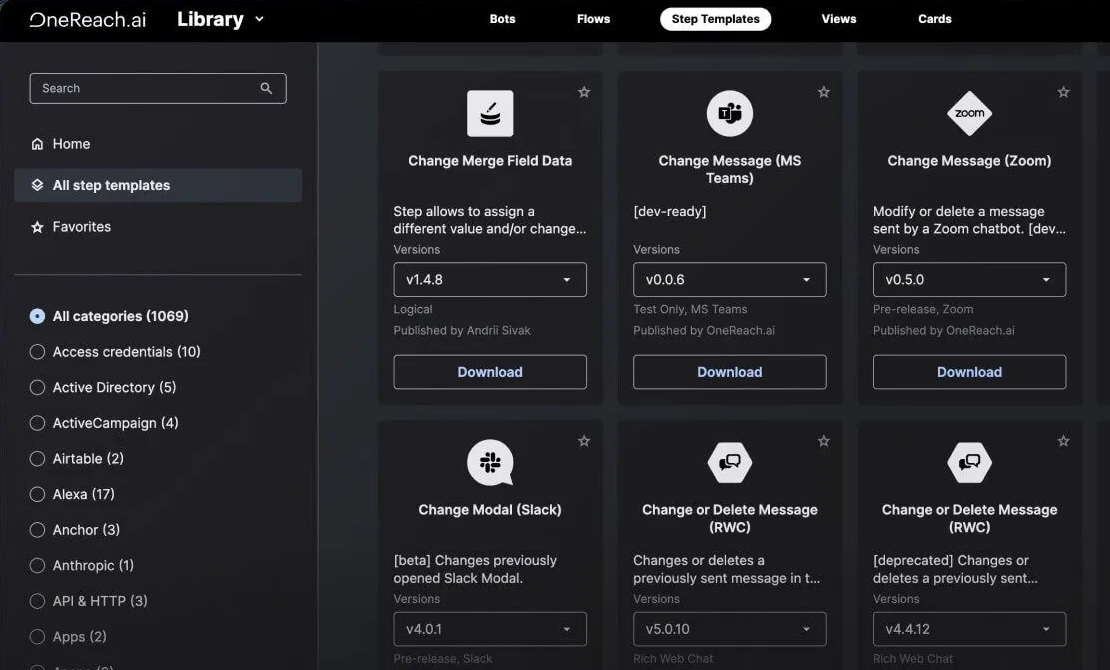Download the Change Merge Field Data template

[490, 372]
